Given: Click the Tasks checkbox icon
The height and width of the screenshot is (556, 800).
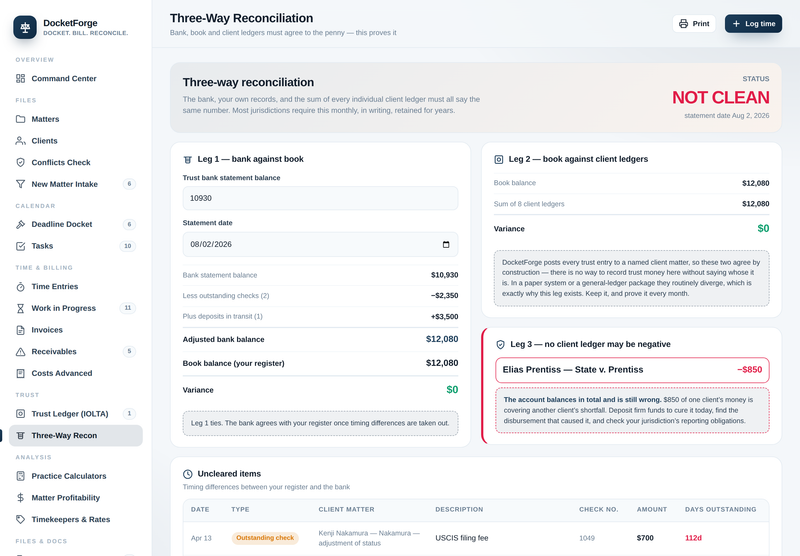Looking at the screenshot, I should [20, 246].
